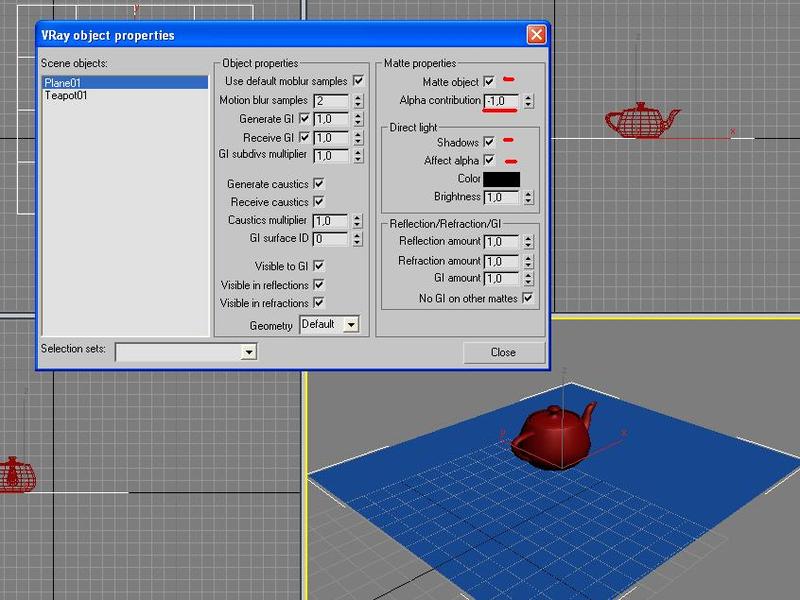Click the Alpha contribution field
Image resolution: width=800 pixels, height=600 pixels.
501,101
